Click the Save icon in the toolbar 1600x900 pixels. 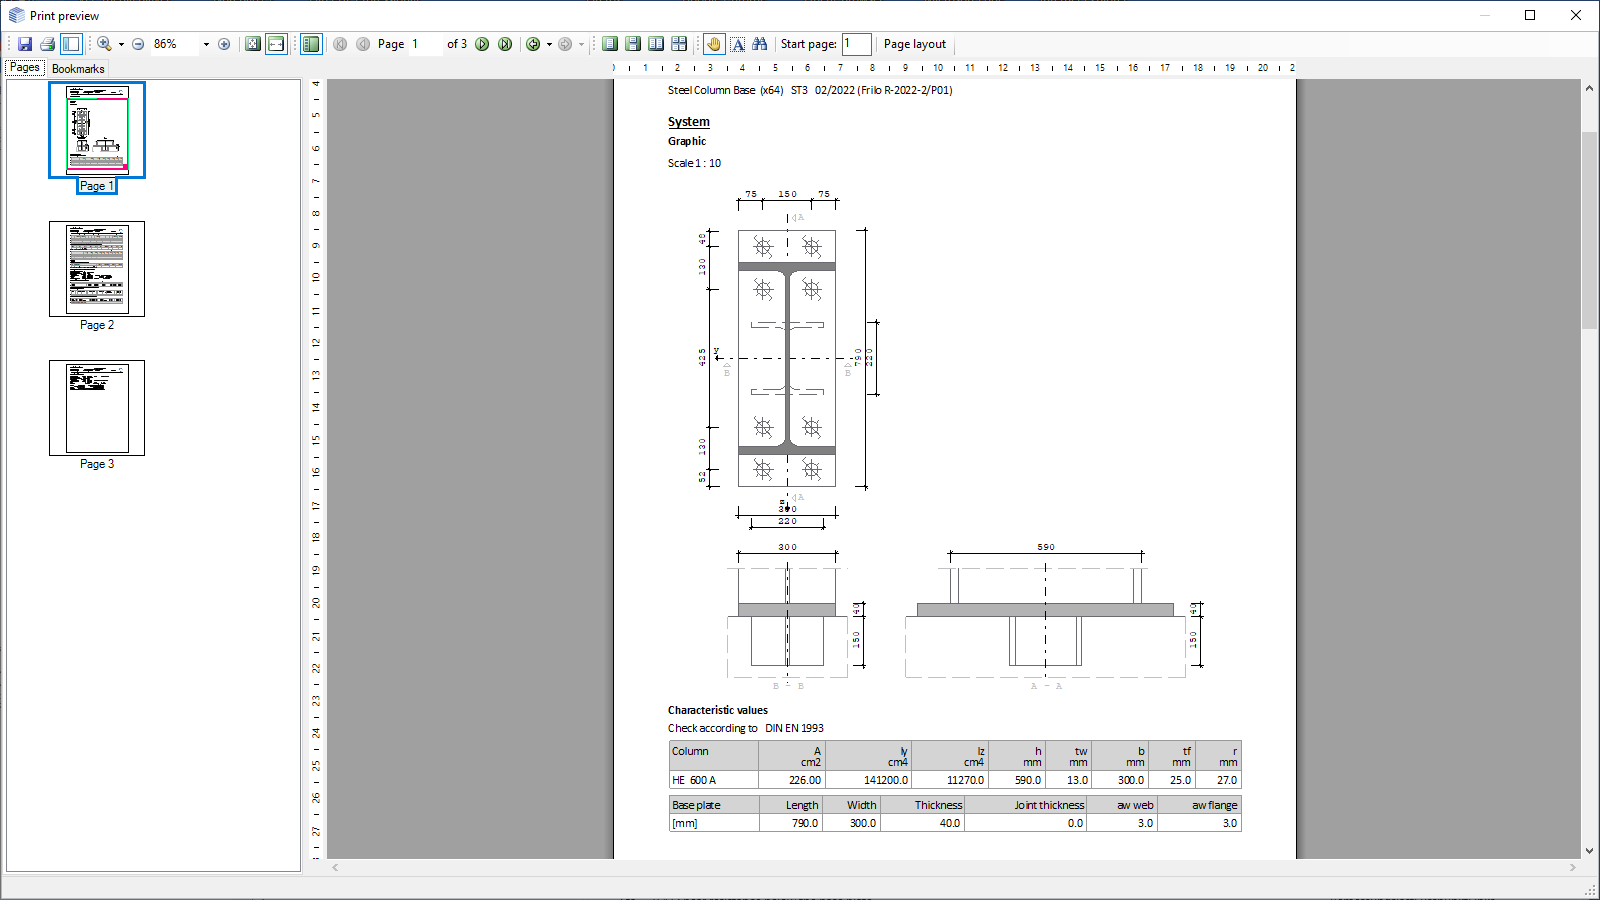(25, 44)
